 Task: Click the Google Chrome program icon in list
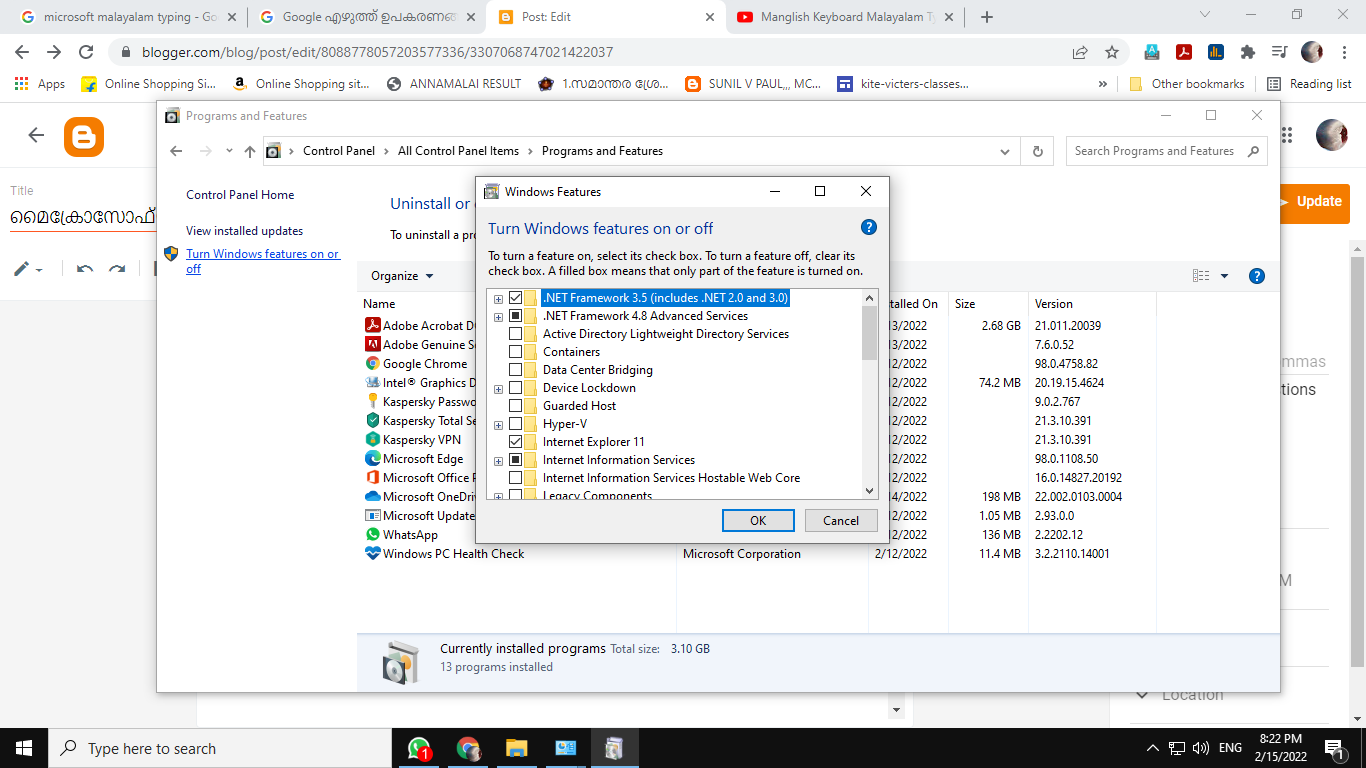point(372,364)
